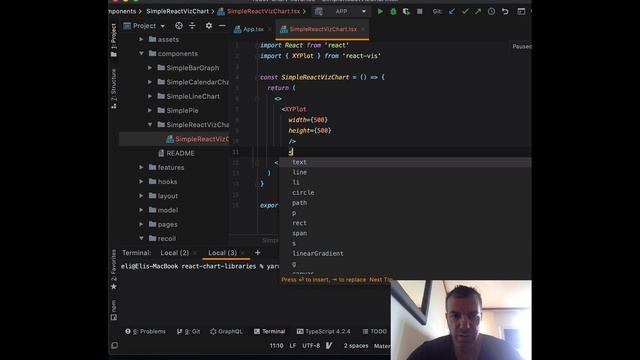Open the Git tool window tab

(x=189, y=331)
